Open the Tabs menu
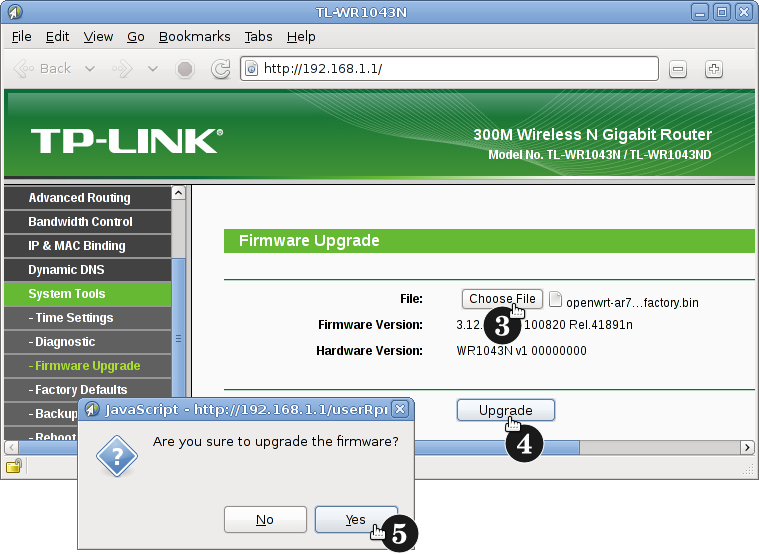 tap(258, 37)
